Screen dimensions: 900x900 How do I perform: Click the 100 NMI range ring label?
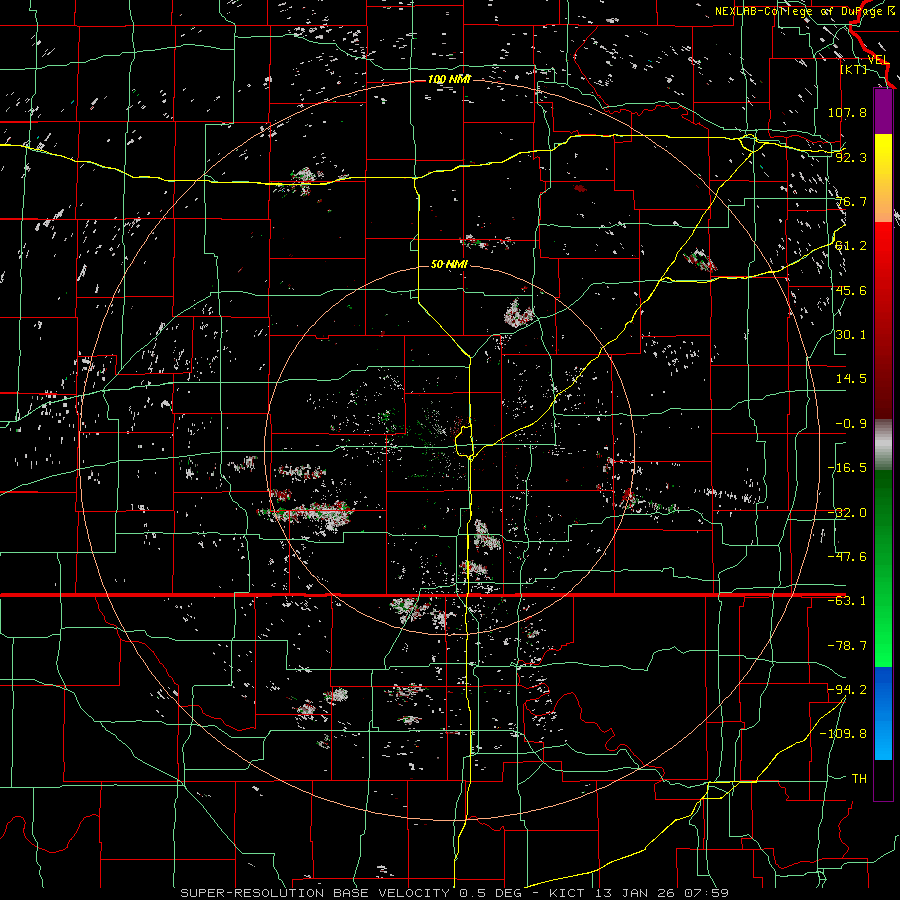pyautogui.click(x=449, y=79)
